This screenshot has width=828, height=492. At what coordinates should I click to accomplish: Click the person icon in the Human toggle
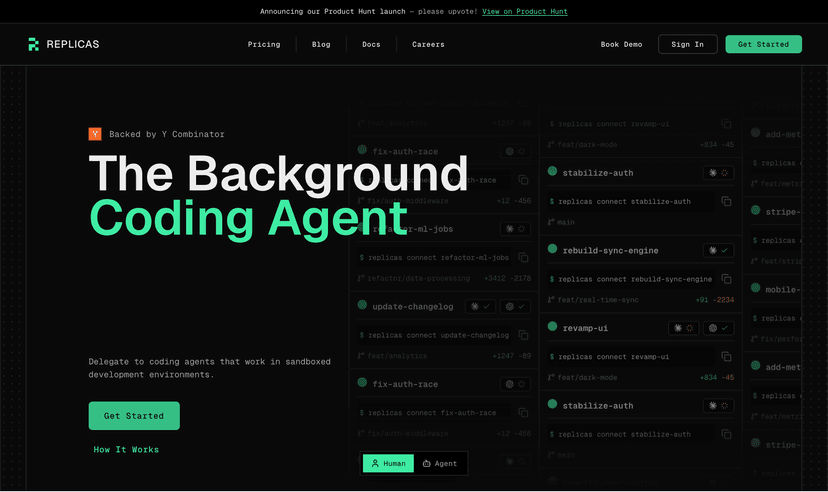point(375,463)
